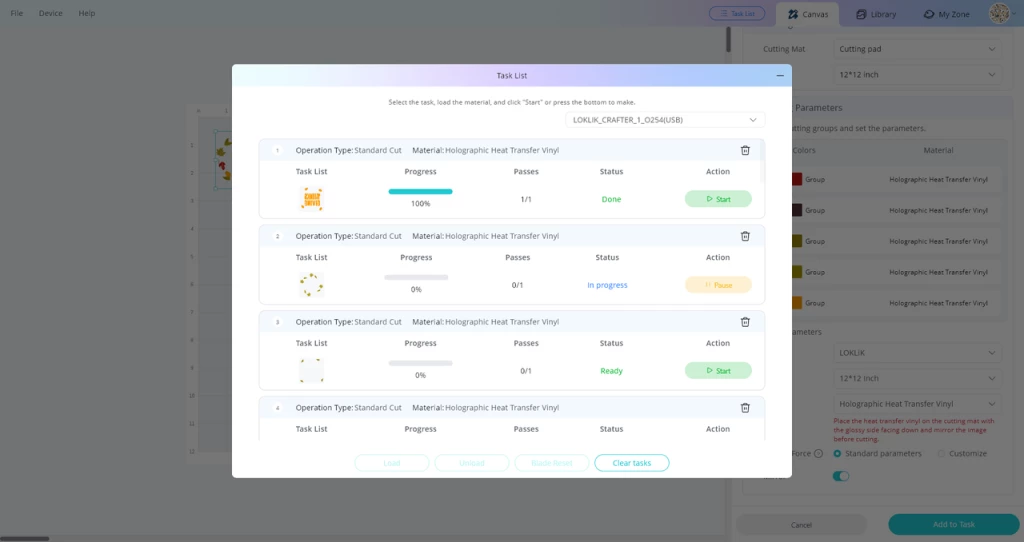The image size is (1024, 542).
Task: Click task 1 progress bar at 100%
Action: [421, 191]
